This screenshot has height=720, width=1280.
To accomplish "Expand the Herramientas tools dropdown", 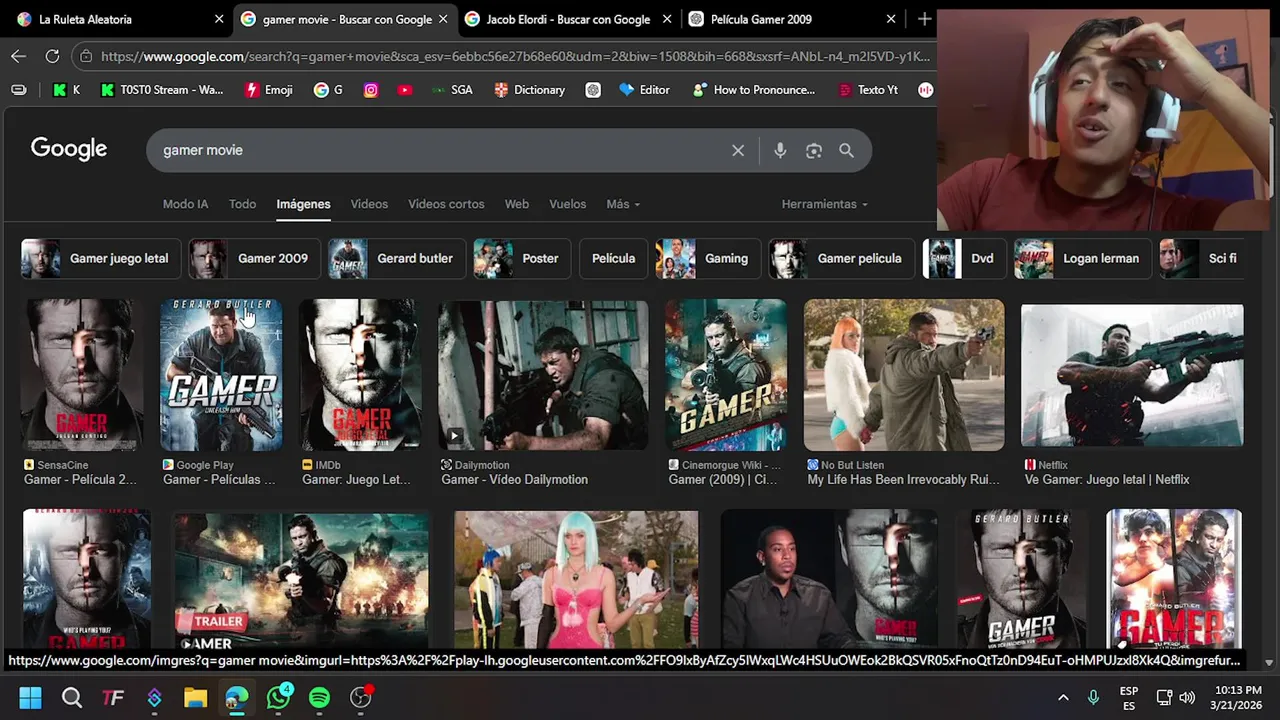I will coord(825,204).
